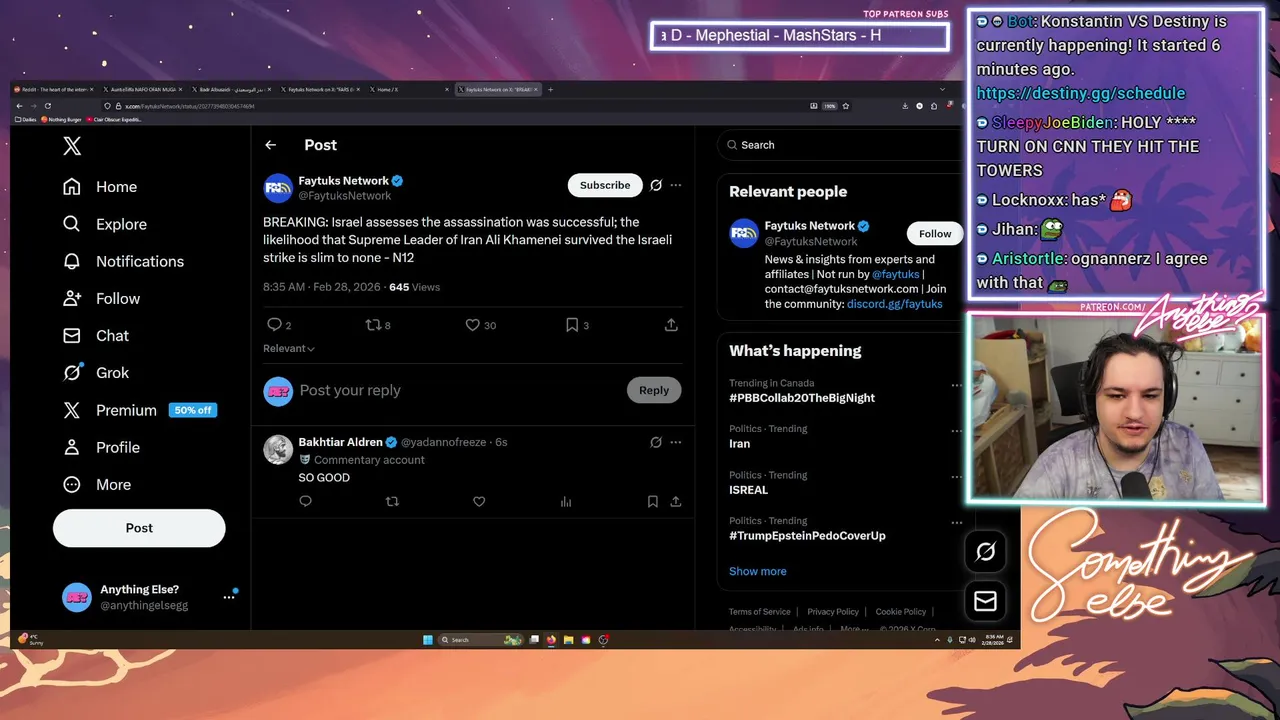Open Faytuks Network profile avatar in post
This screenshot has width=1280, height=720.
(x=278, y=188)
